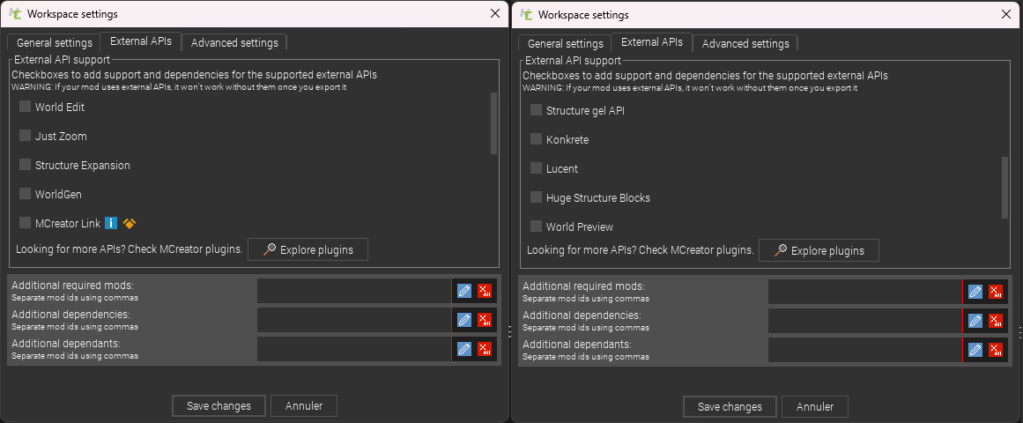Clear Additional required mods in right window
Image resolution: width=1023 pixels, height=423 pixels.
995,292
